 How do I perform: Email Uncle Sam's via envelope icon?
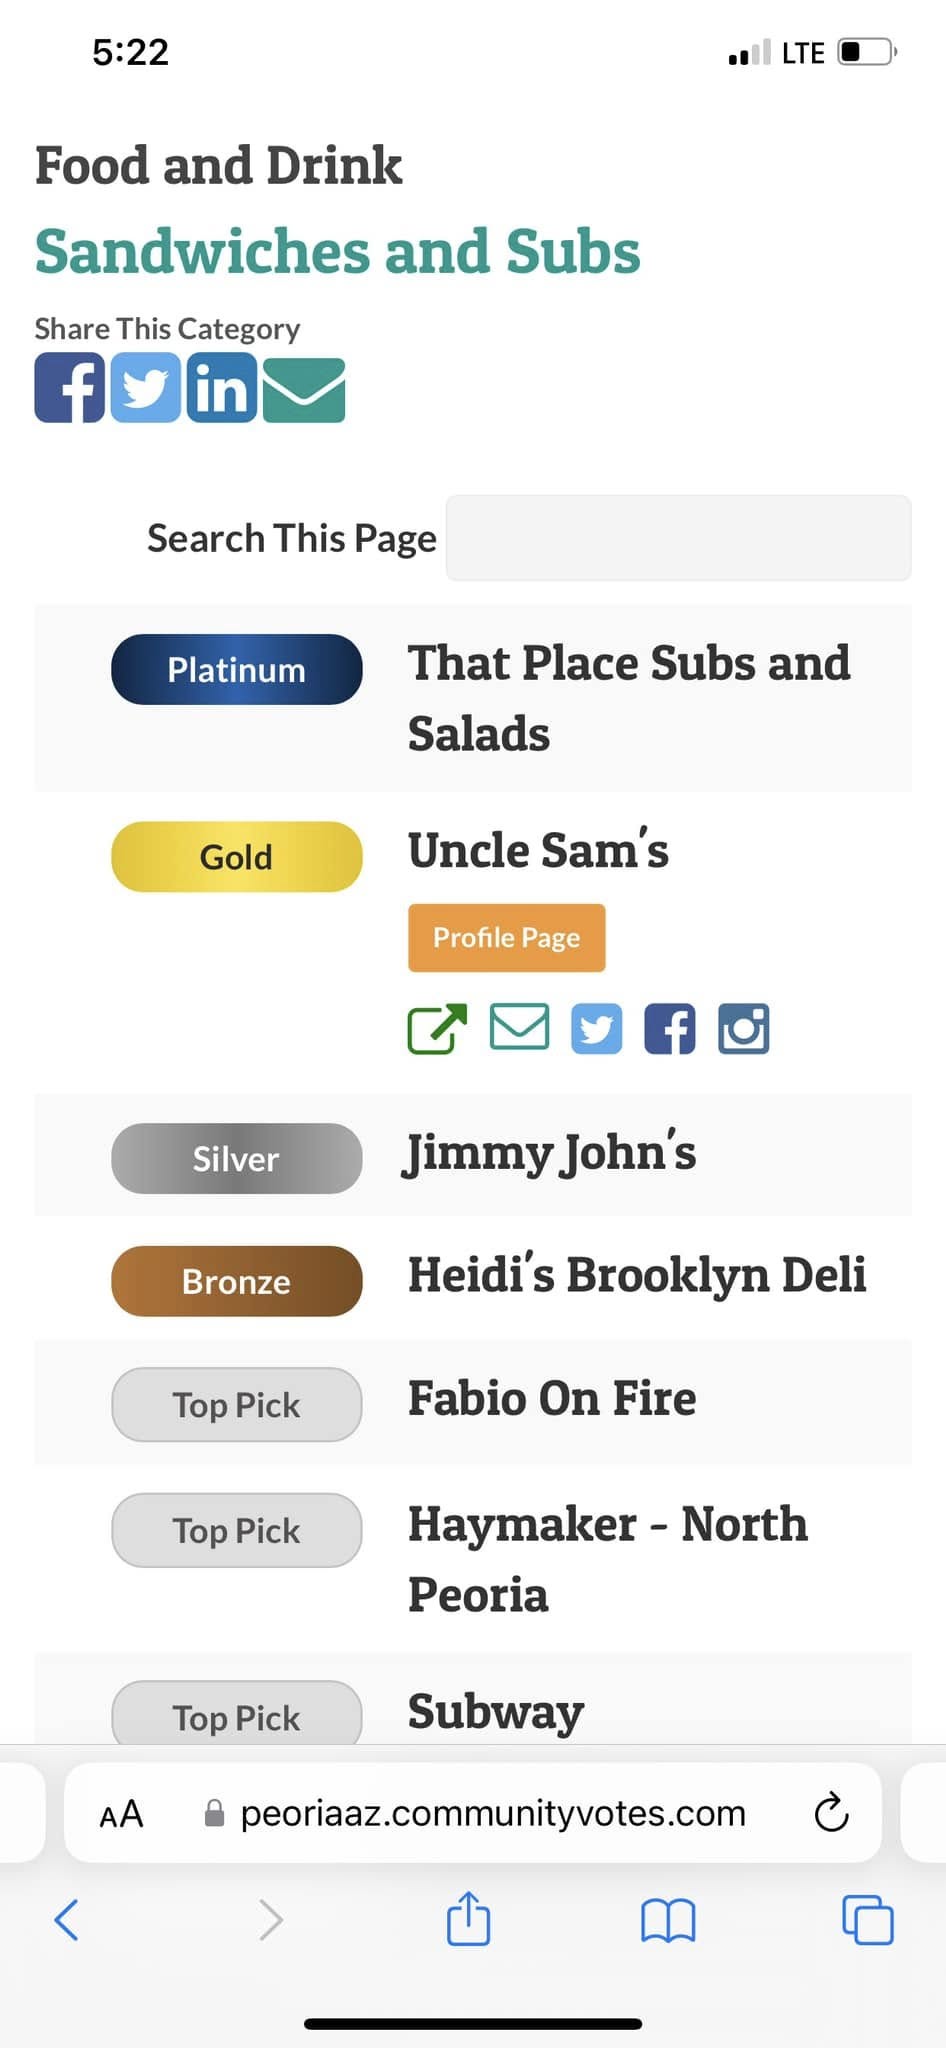[520, 1026]
